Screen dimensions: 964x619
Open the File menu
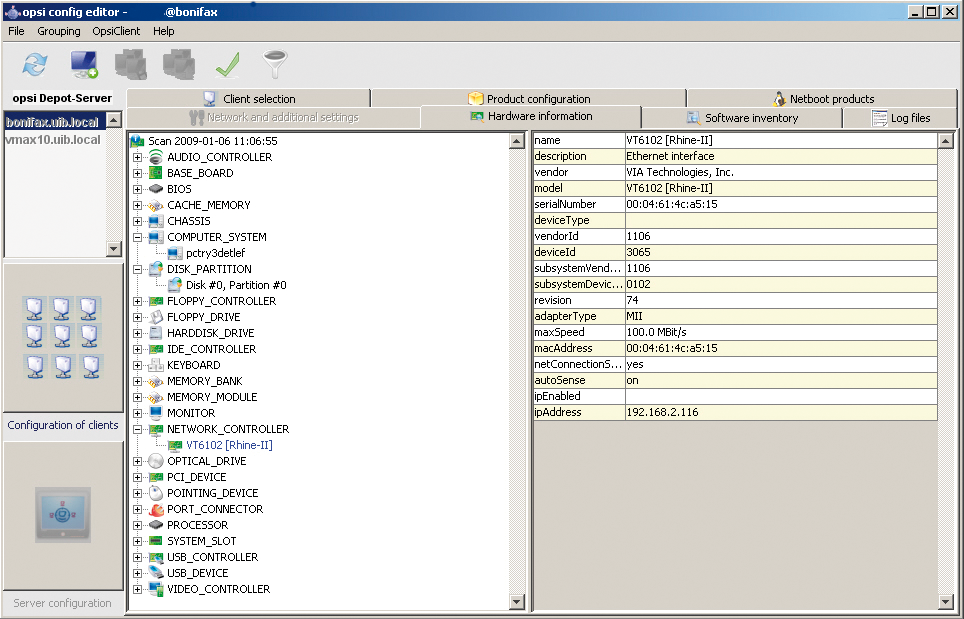tap(16, 31)
